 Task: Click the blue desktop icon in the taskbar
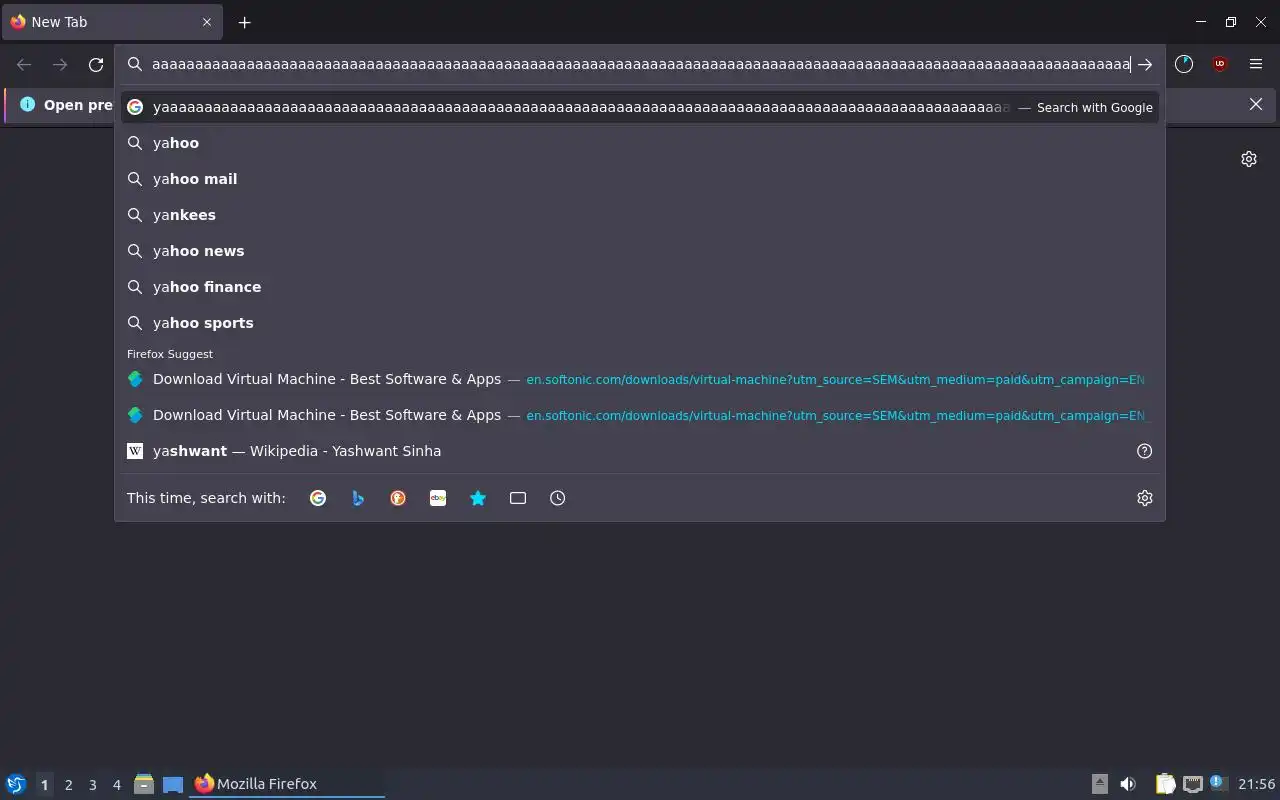pos(173,784)
